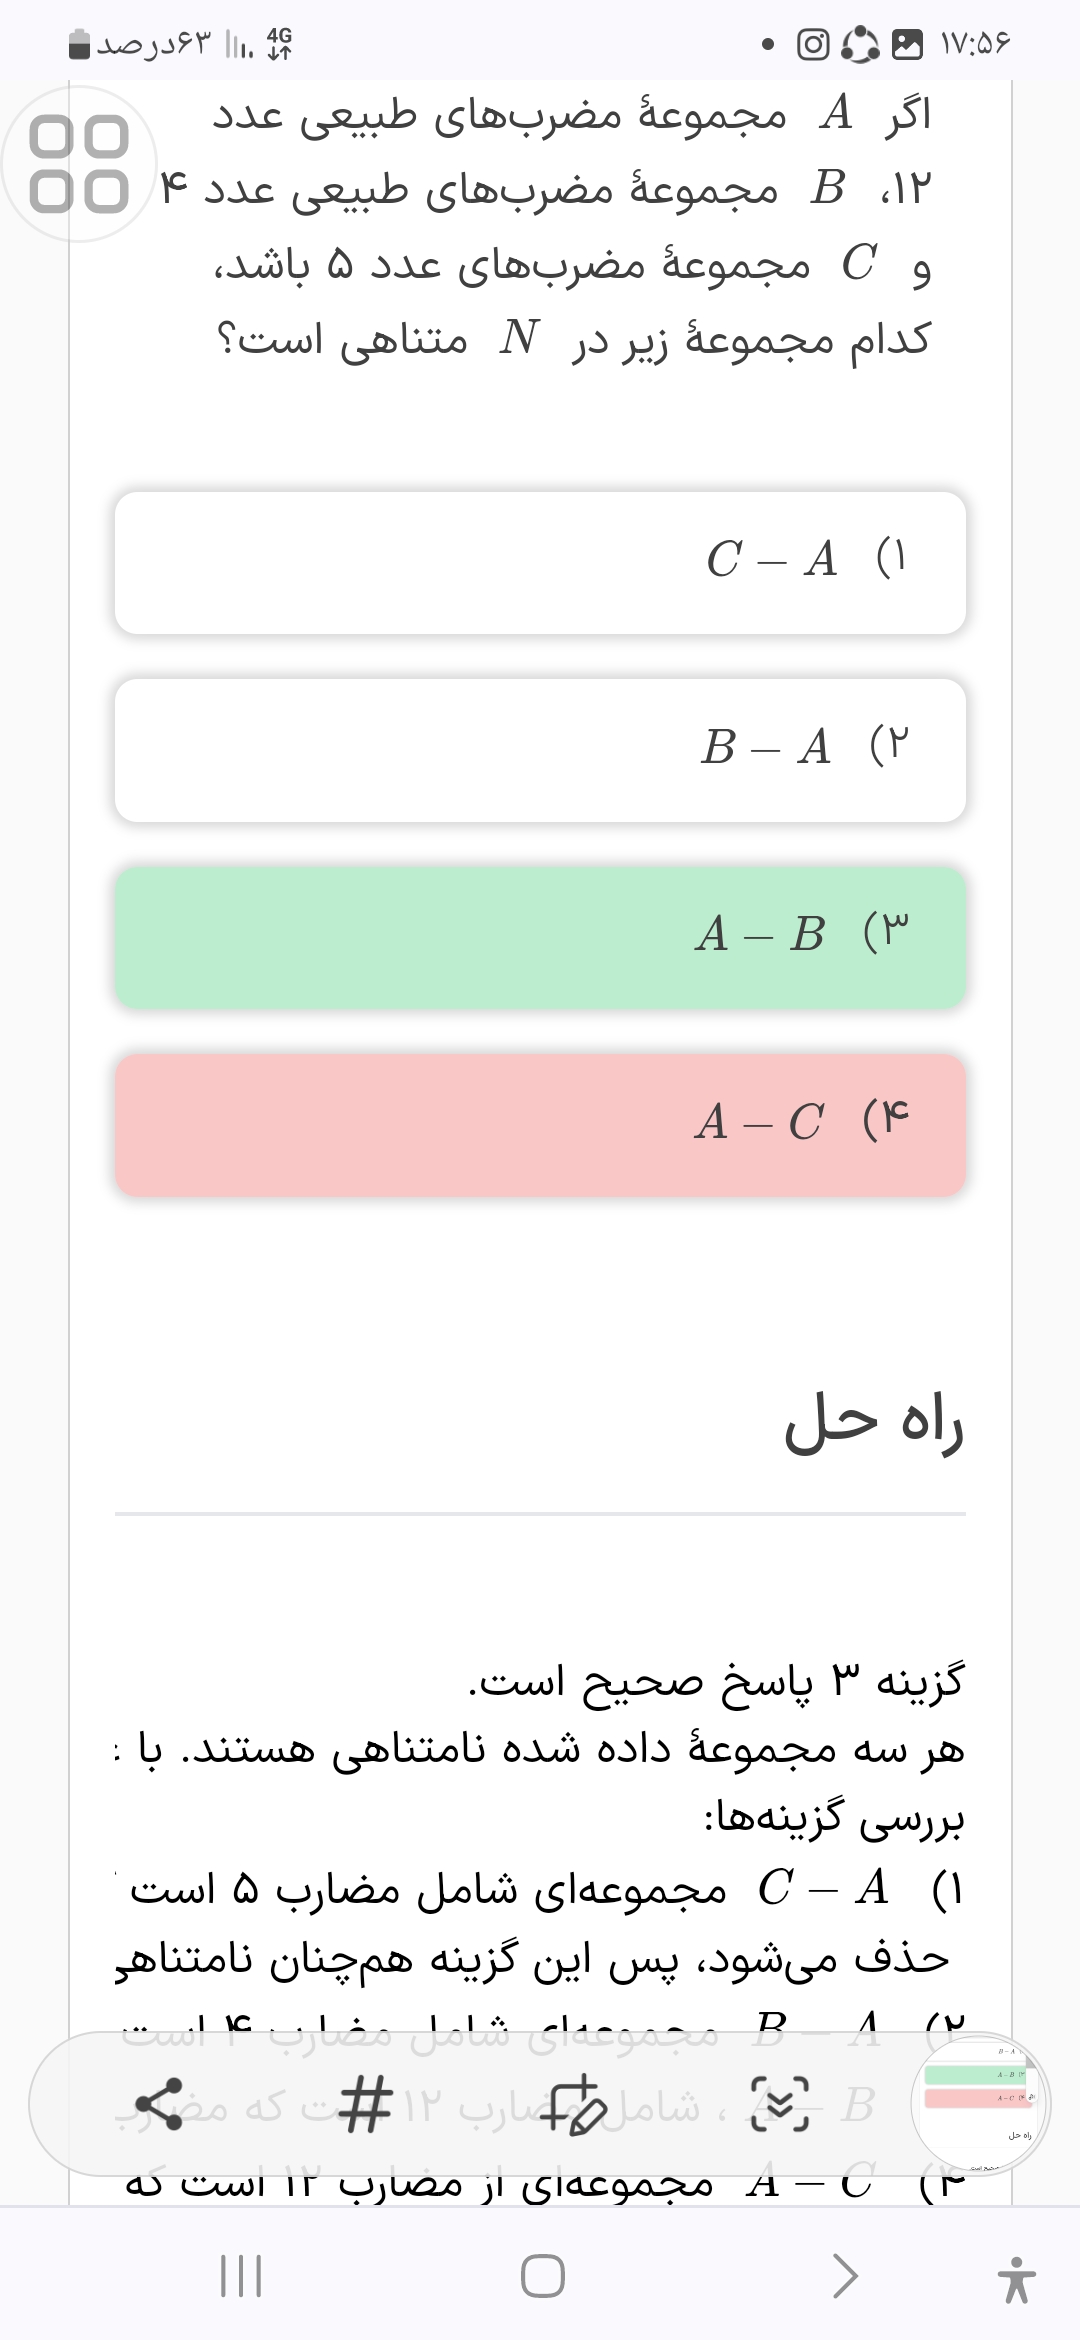1080x2340 pixels.
Task: Tap the gallery image notification icon
Action: [907, 45]
